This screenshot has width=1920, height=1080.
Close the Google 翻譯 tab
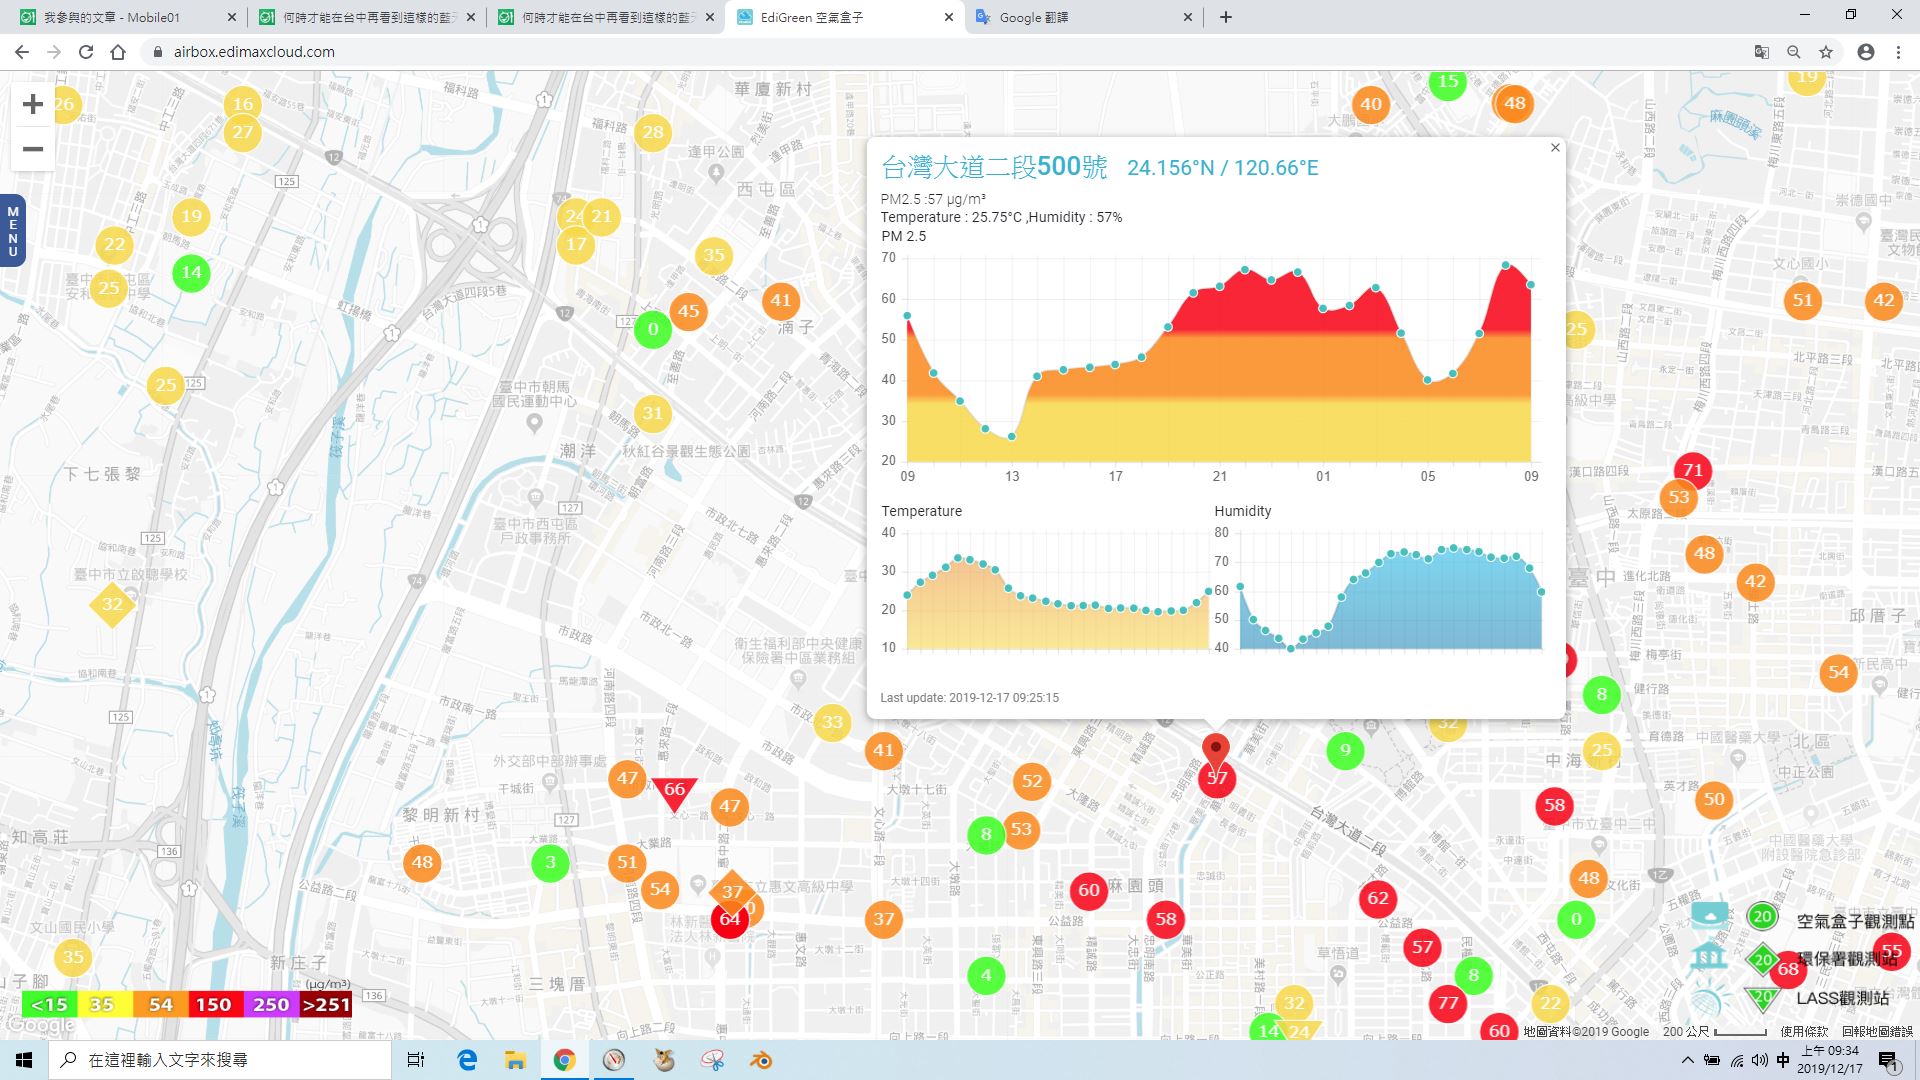[1188, 17]
